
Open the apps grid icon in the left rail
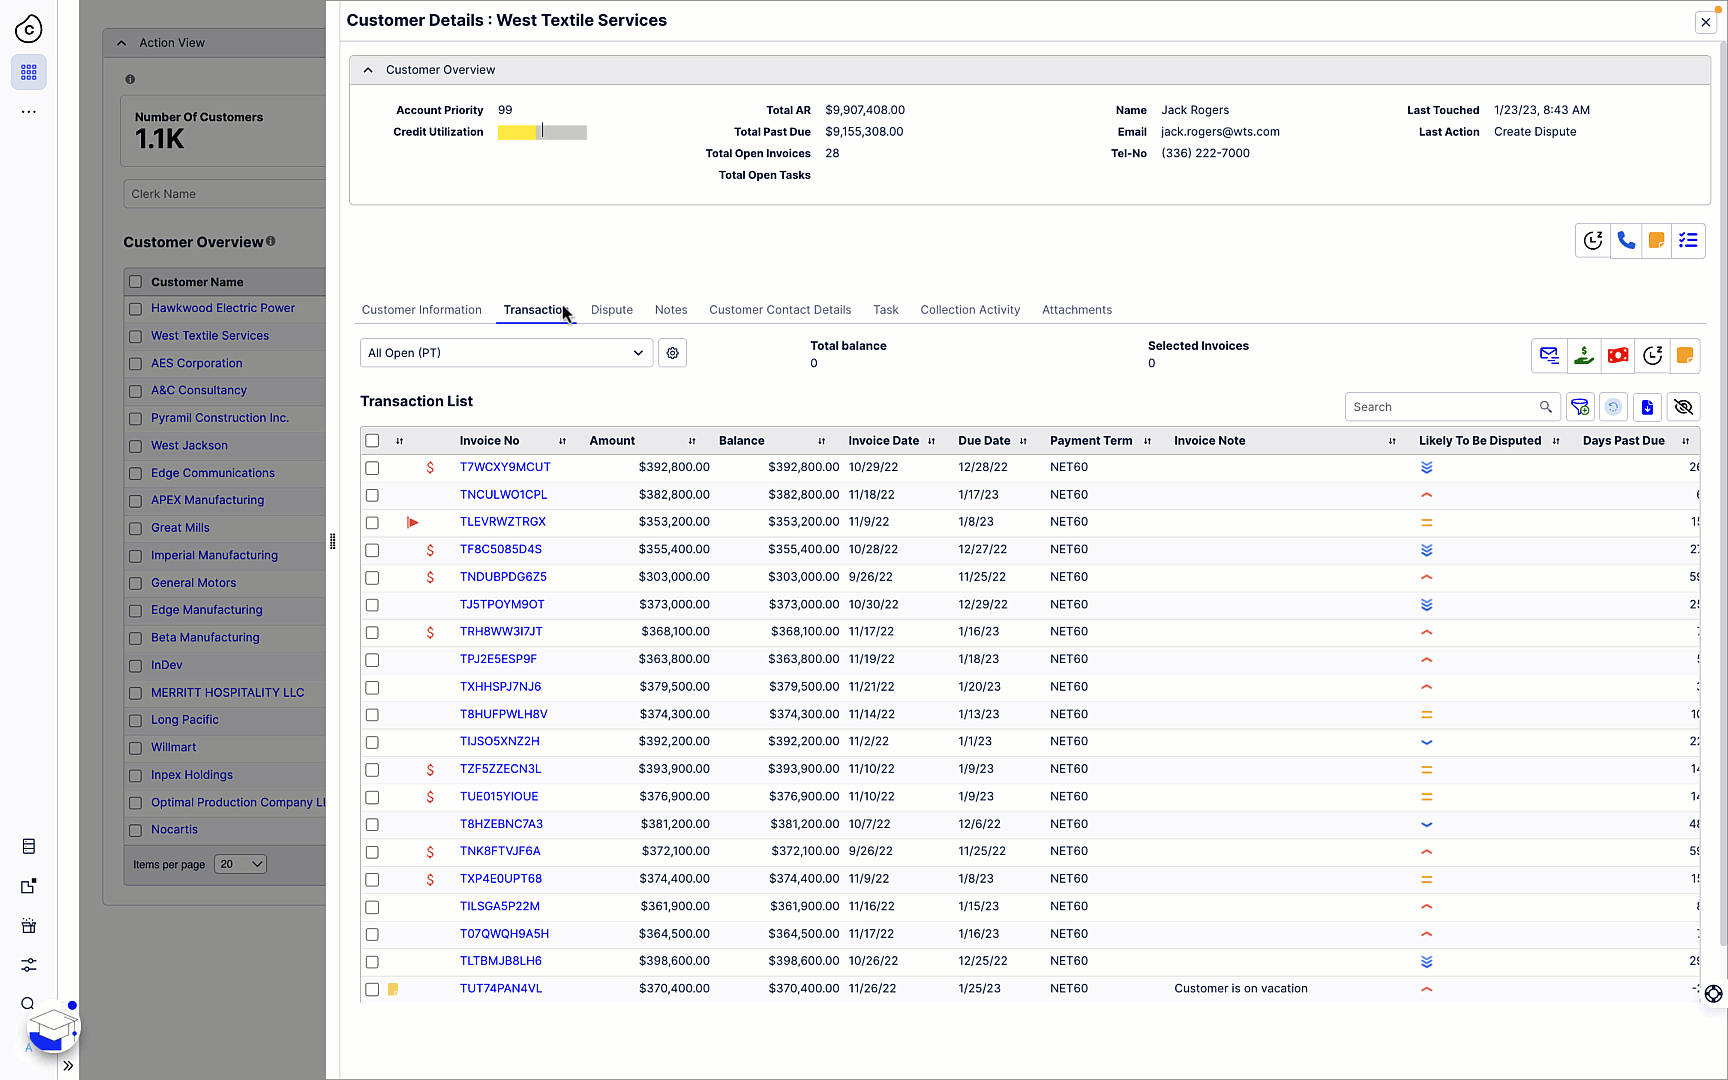(x=28, y=72)
